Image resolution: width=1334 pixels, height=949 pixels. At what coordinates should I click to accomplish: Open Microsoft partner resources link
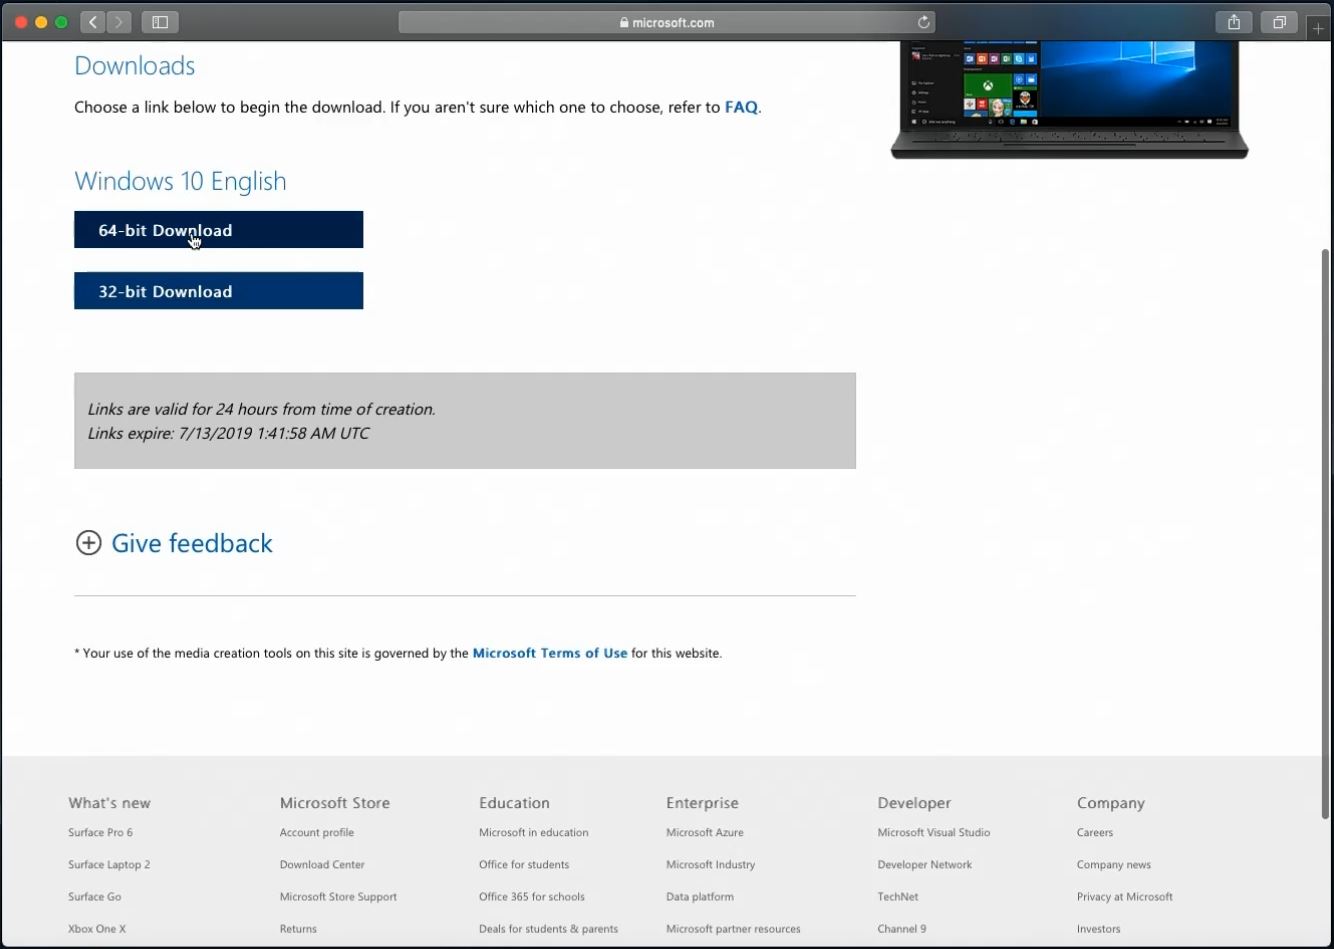(733, 928)
